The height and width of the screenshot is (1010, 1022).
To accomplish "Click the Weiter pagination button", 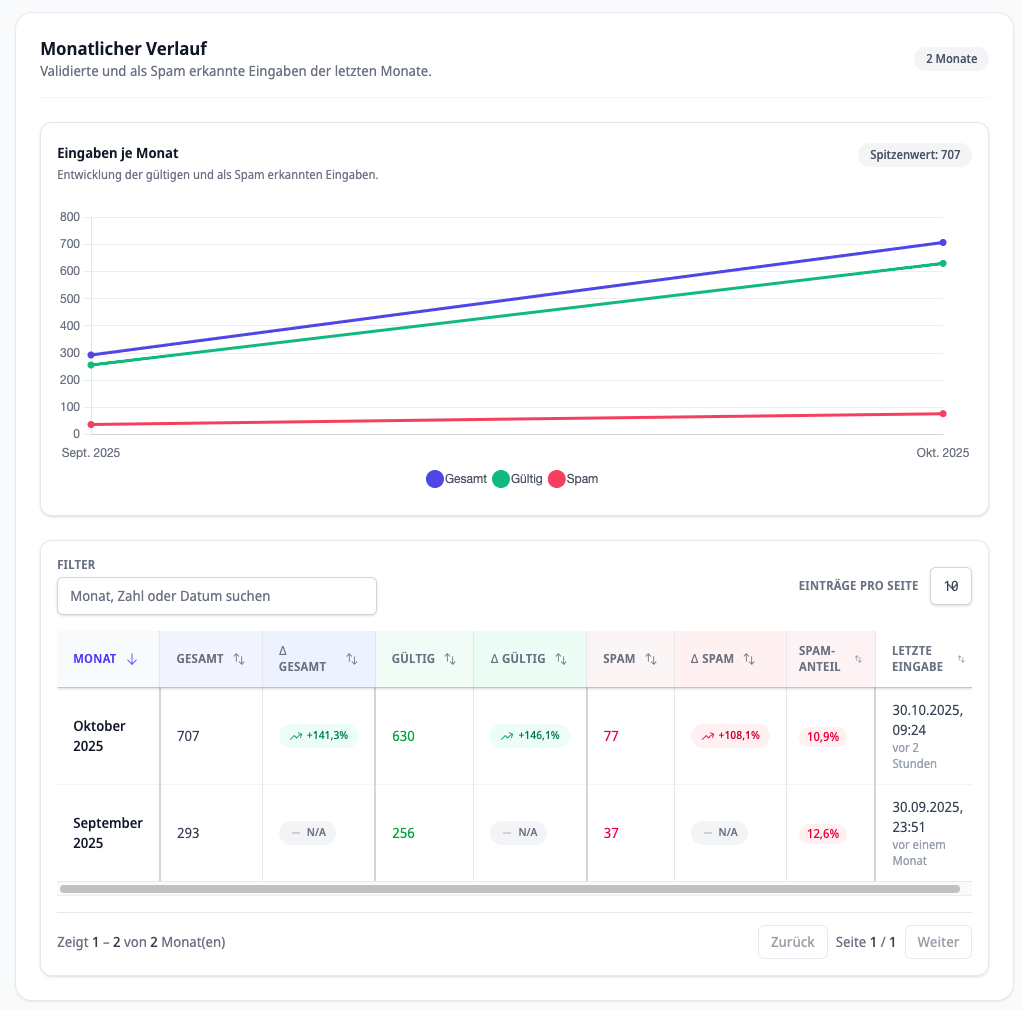I will pyautogui.click(x=938, y=941).
